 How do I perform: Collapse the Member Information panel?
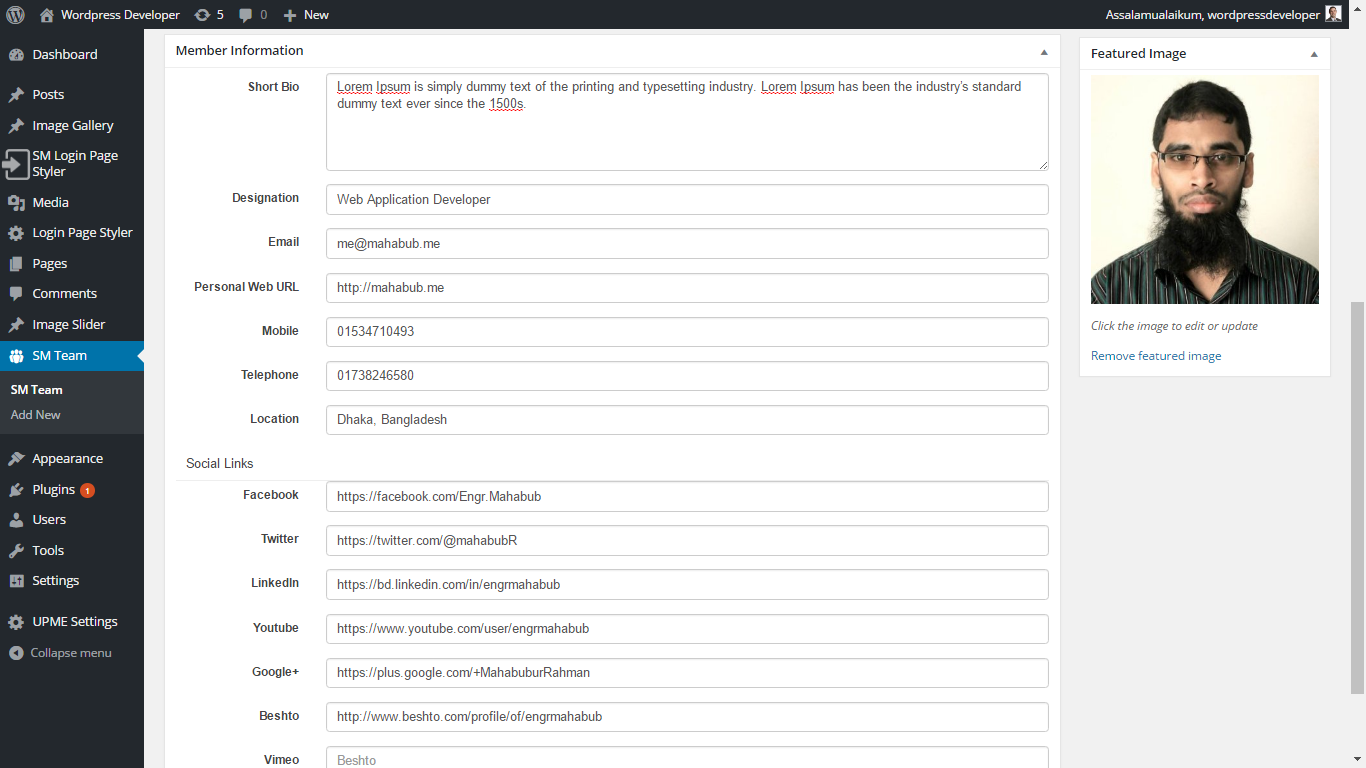point(1044,52)
